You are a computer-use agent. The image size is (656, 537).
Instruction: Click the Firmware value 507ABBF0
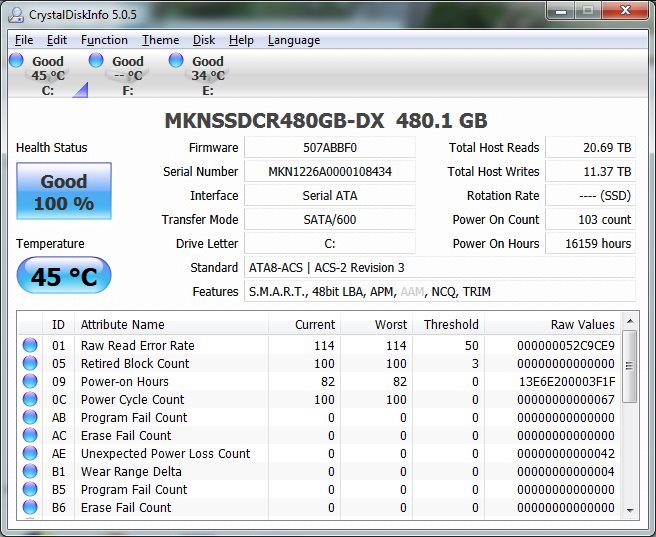(330, 148)
